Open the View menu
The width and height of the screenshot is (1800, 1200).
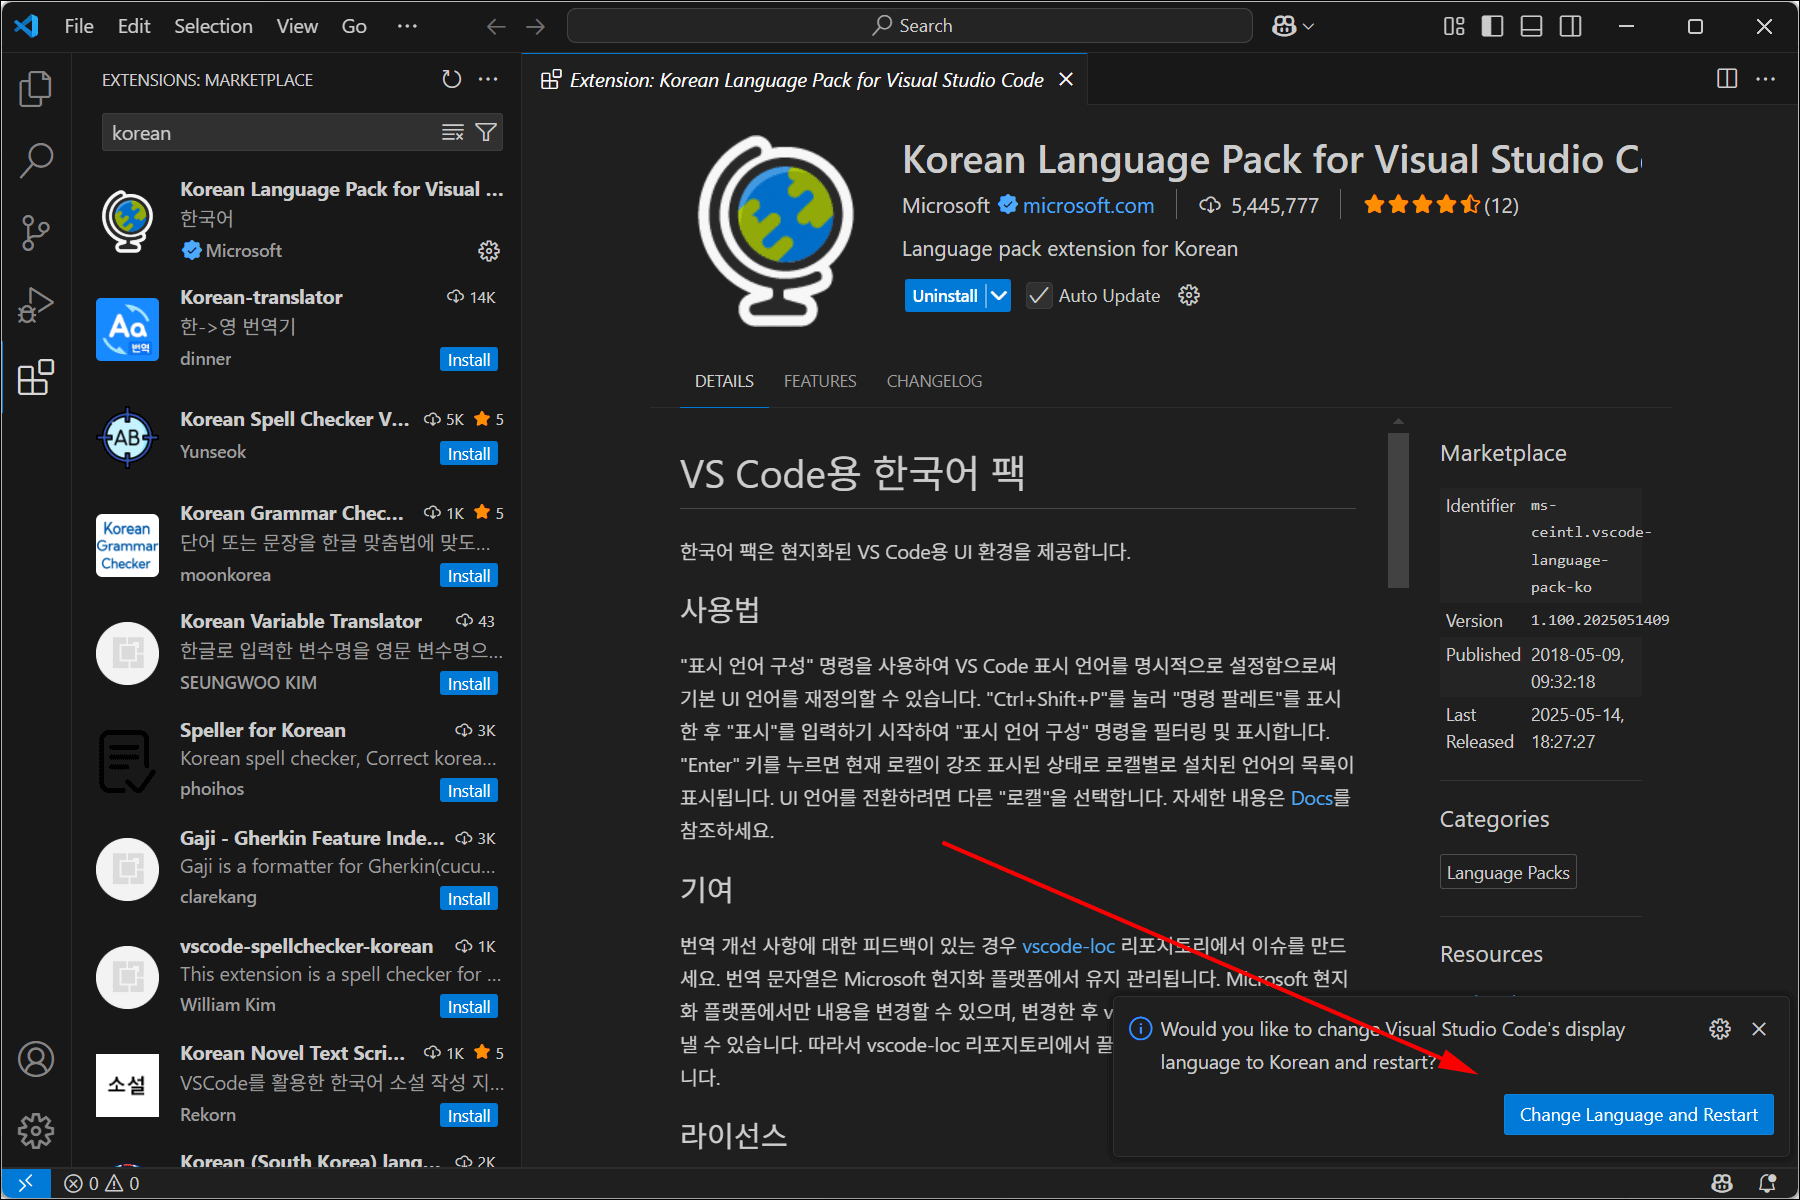(x=297, y=26)
